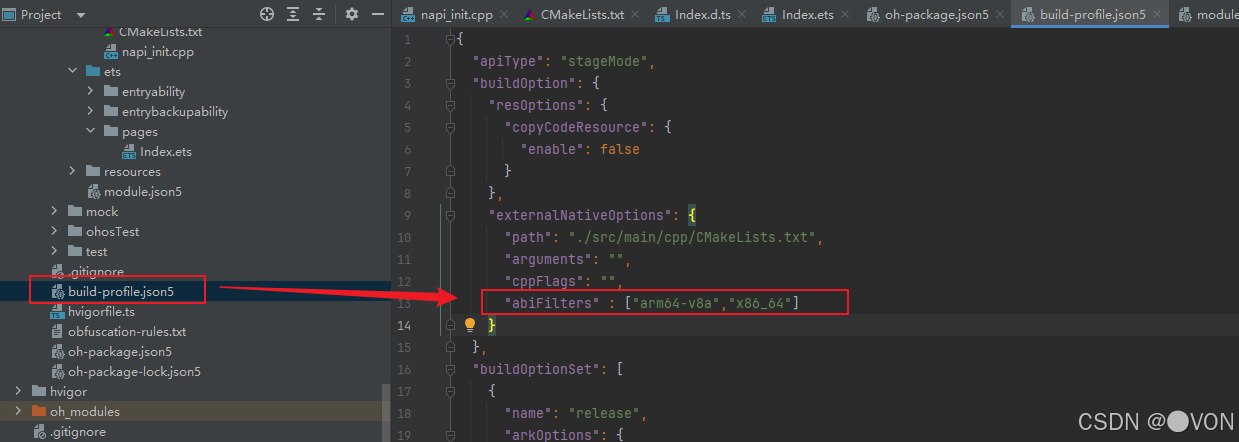
Task: Expand the entryability folder
Action: (x=90, y=91)
